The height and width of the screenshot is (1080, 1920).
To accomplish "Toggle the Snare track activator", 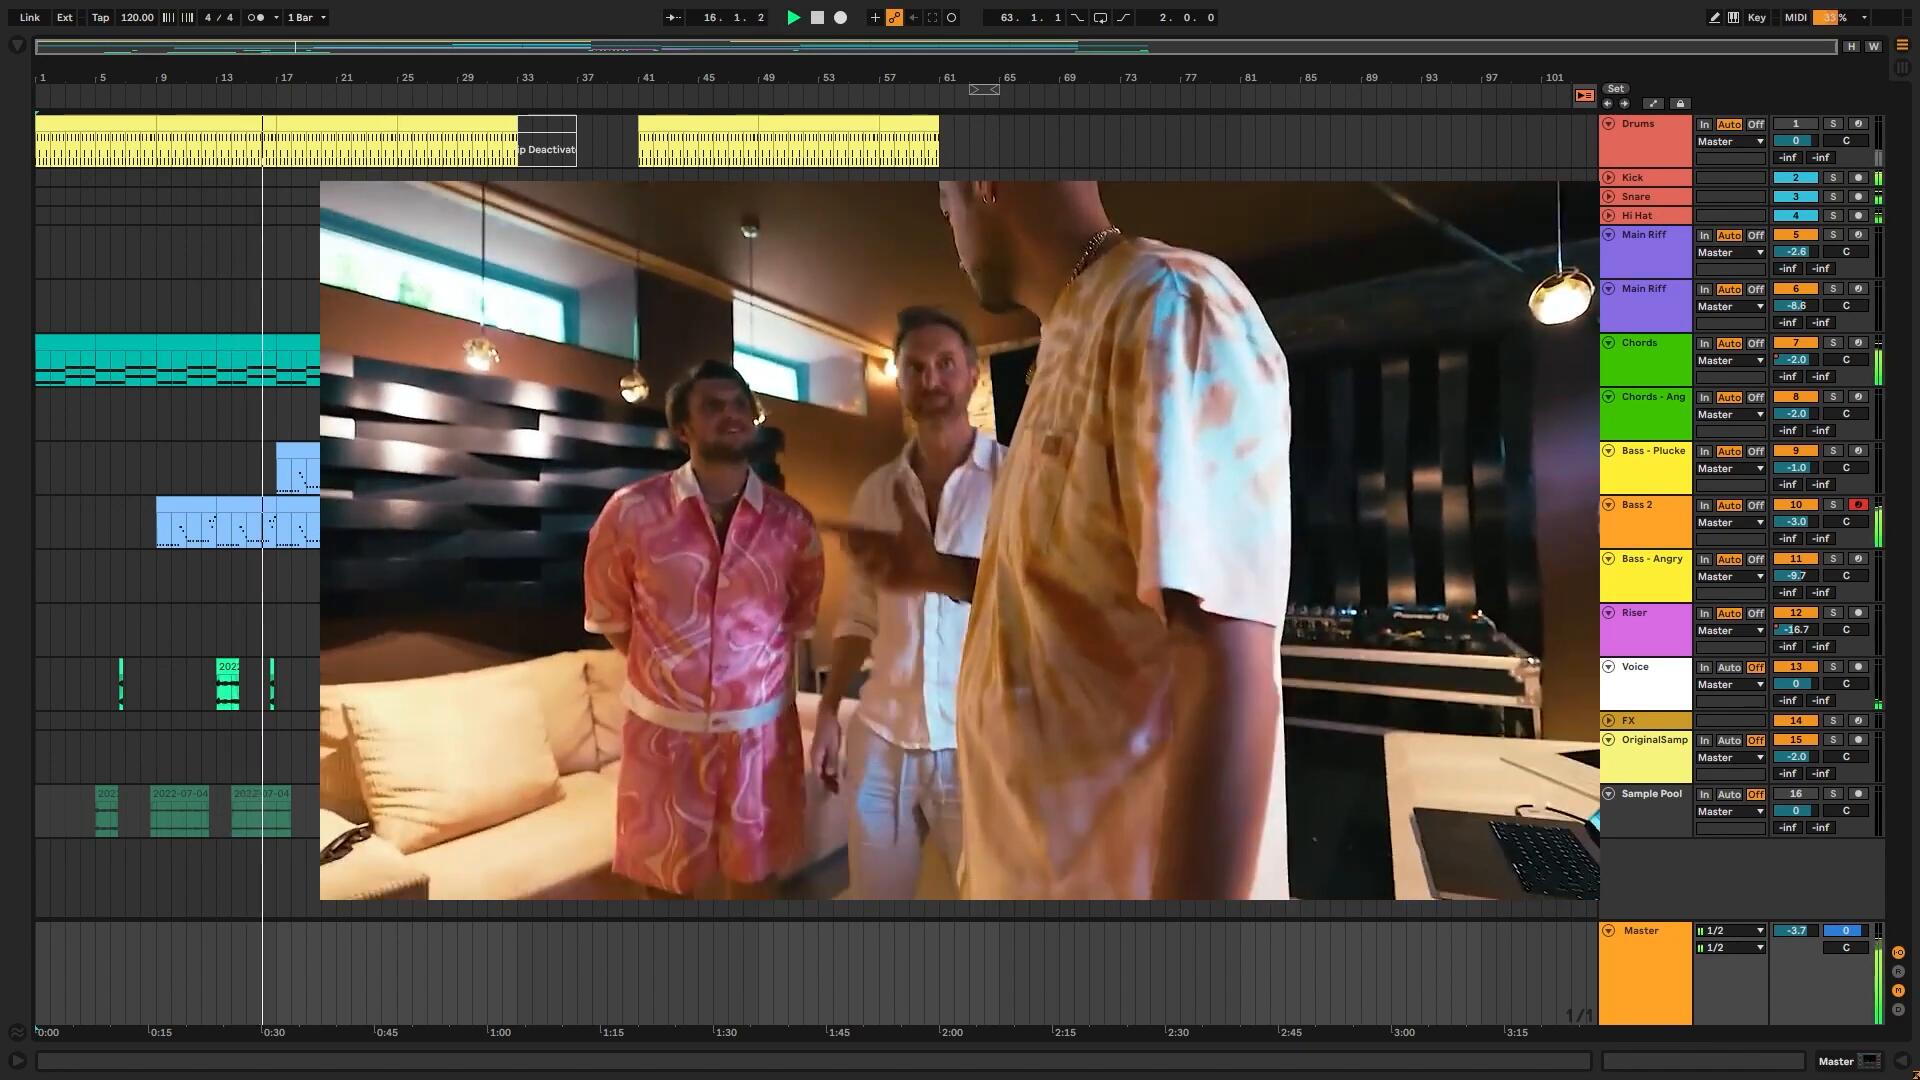I will pyautogui.click(x=1795, y=197).
